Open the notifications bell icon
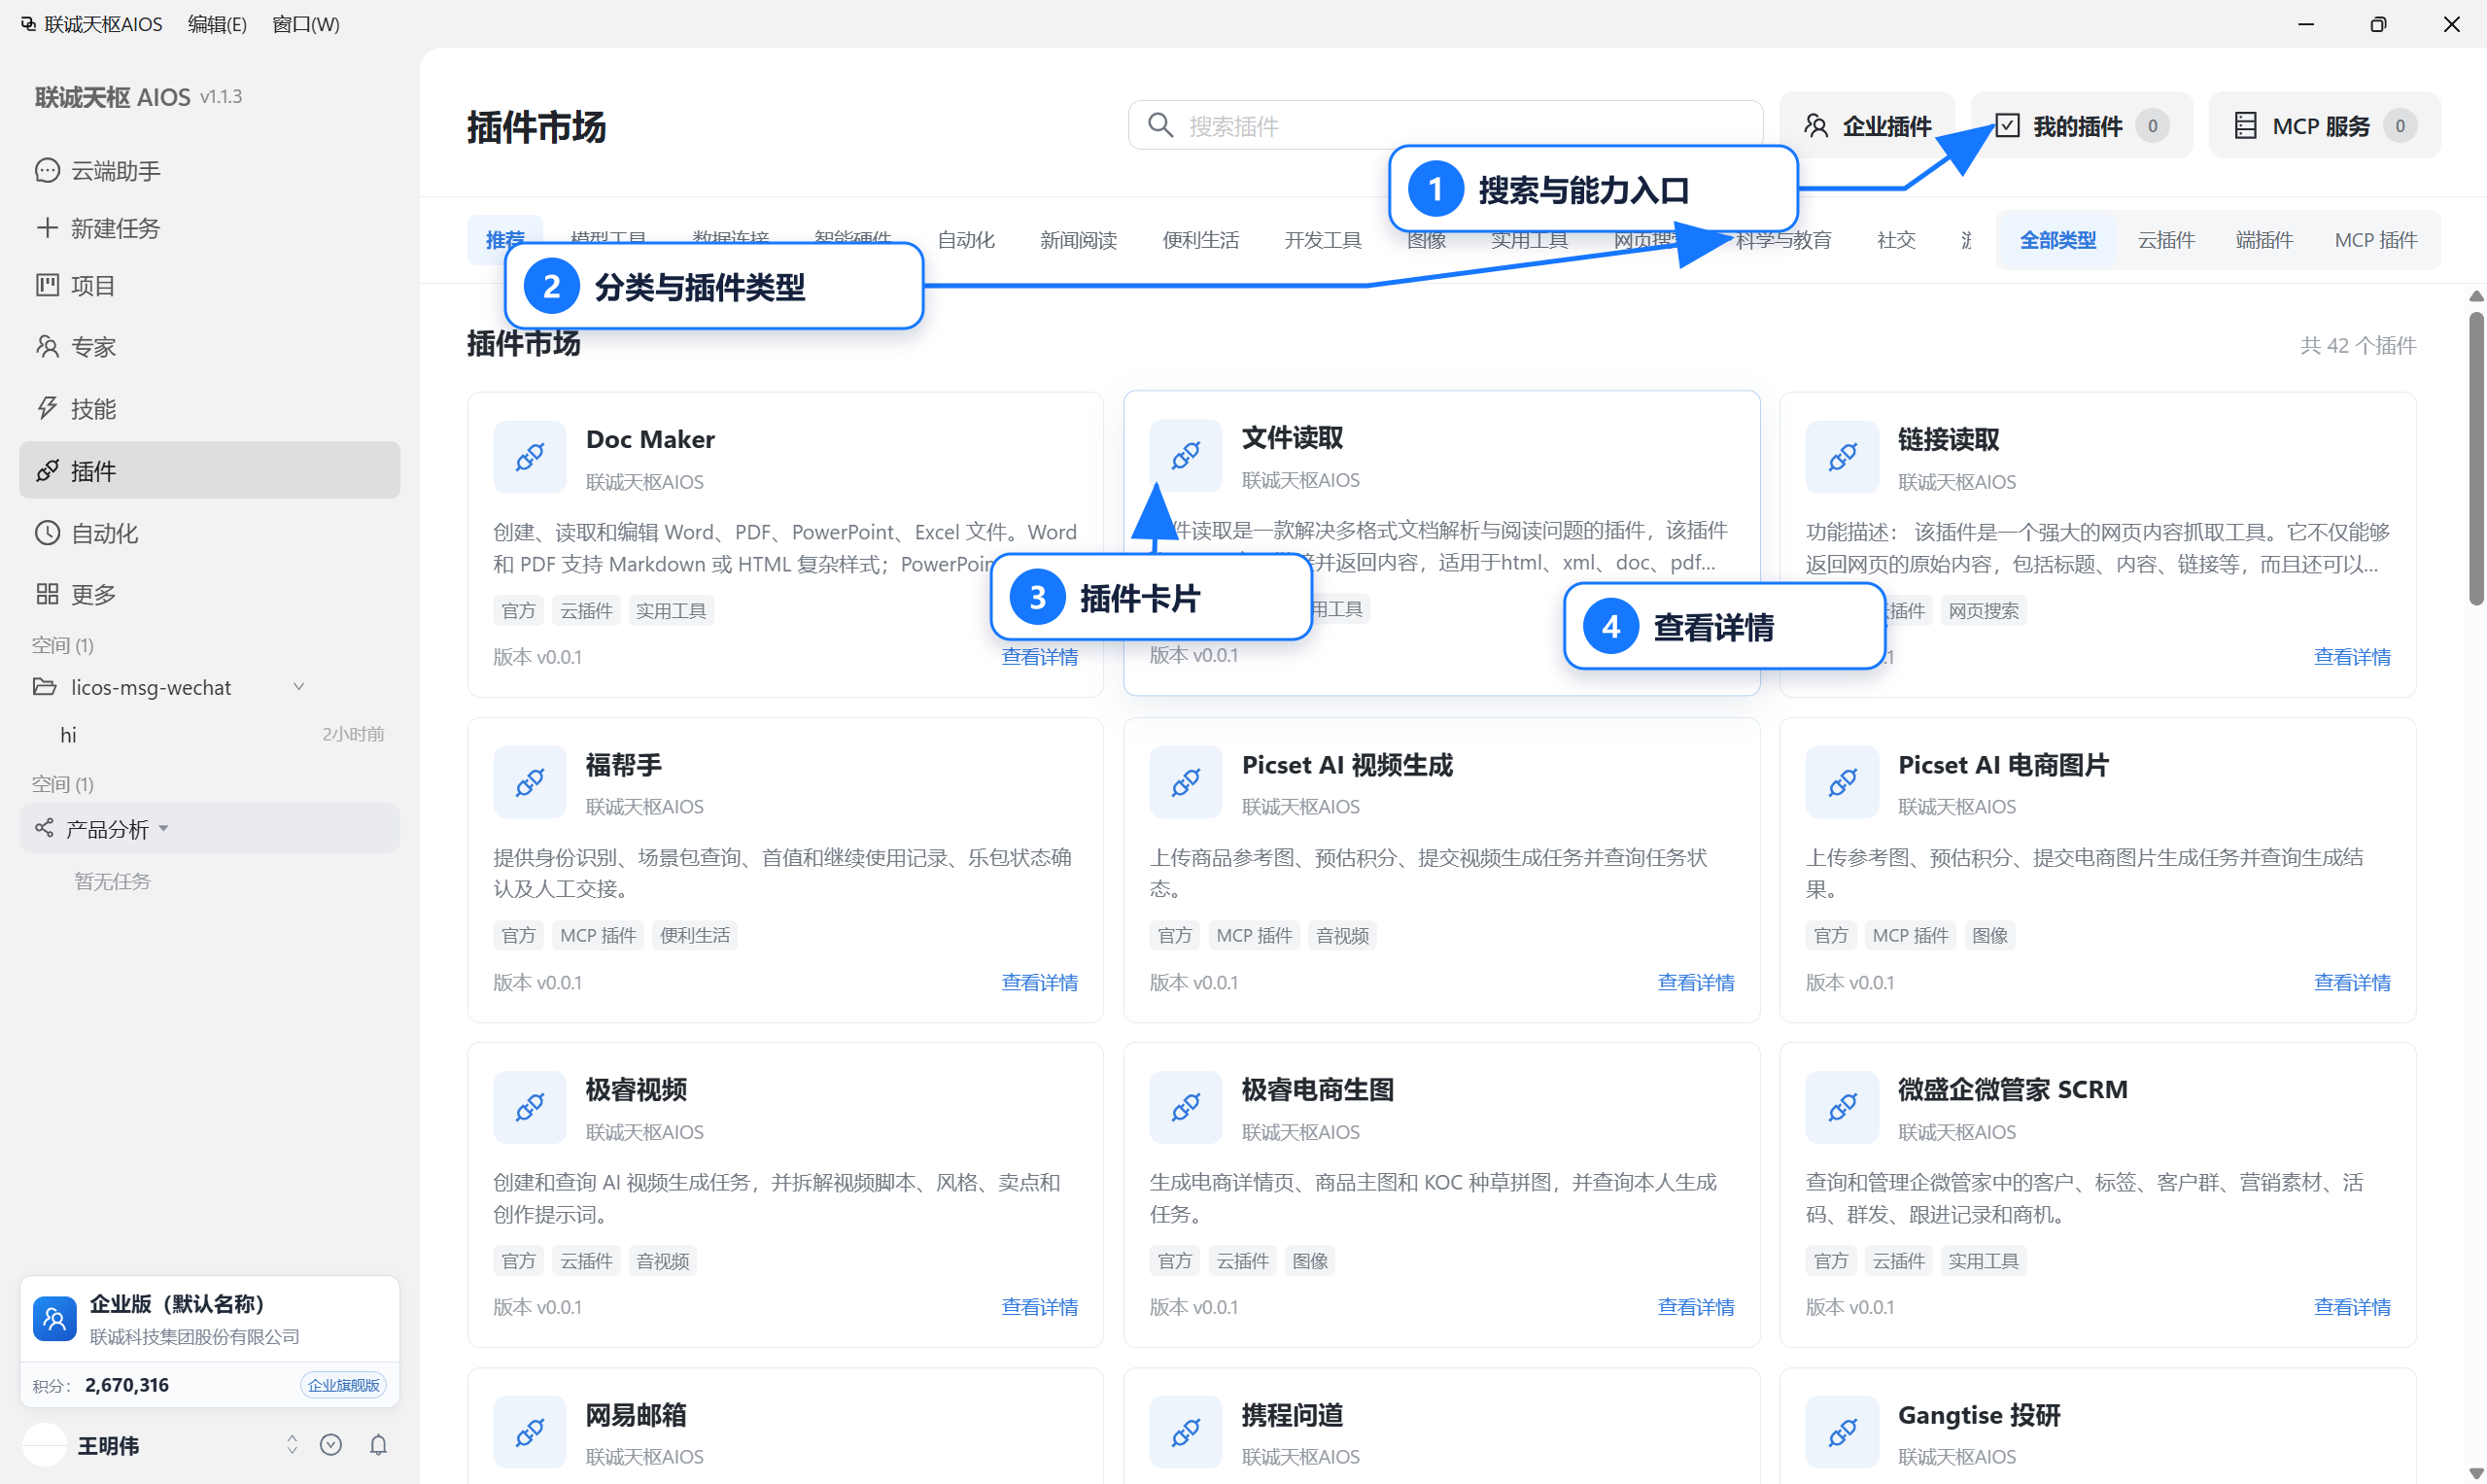The width and height of the screenshot is (2487, 1484). coord(378,1445)
